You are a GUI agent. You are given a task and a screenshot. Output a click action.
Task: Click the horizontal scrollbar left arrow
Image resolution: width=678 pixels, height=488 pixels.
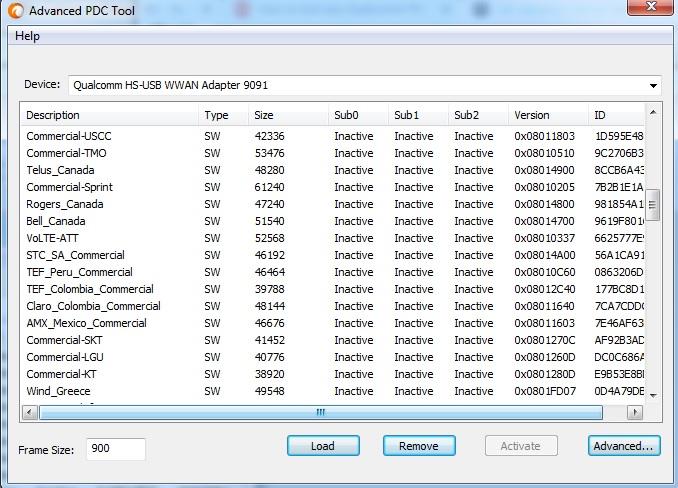pos(29,412)
